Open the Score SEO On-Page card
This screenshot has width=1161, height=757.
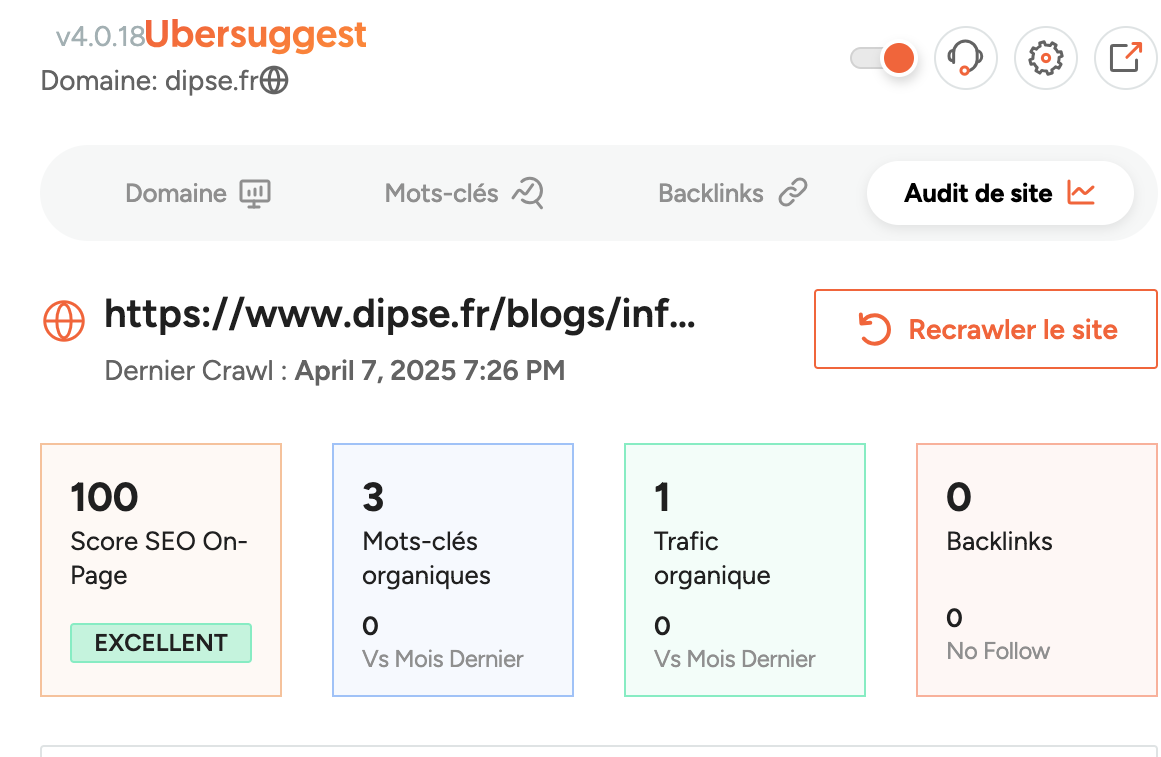pyautogui.click(x=161, y=569)
